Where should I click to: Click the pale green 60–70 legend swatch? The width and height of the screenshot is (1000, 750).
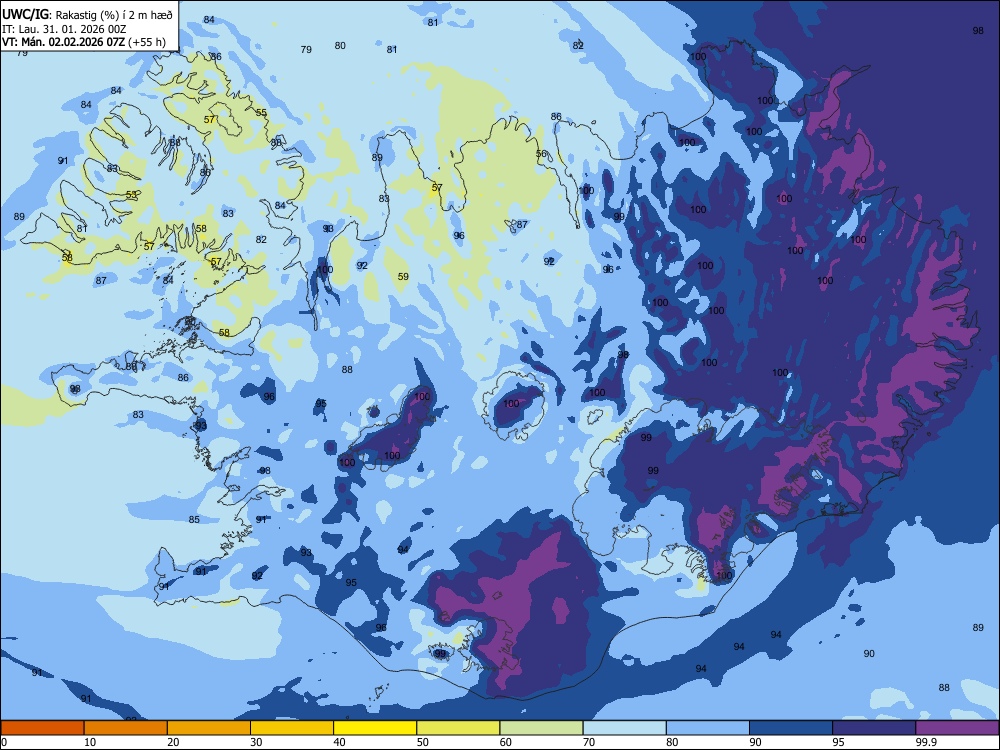(x=541, y=728)
